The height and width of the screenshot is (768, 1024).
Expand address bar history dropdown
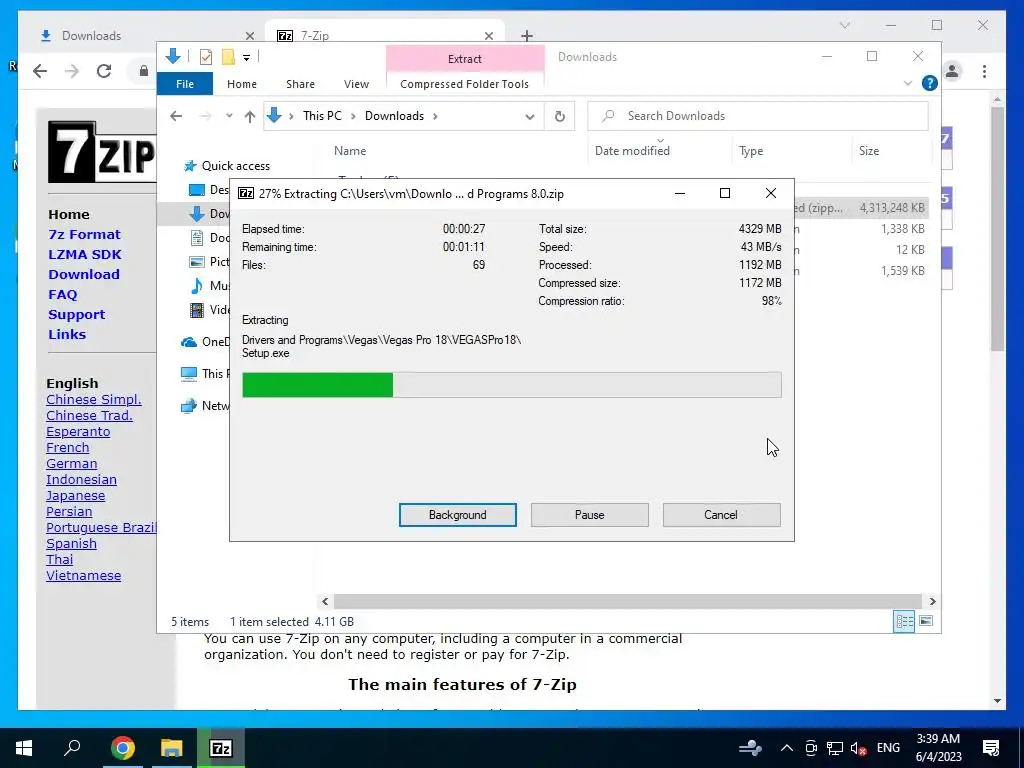pos(530,116)
